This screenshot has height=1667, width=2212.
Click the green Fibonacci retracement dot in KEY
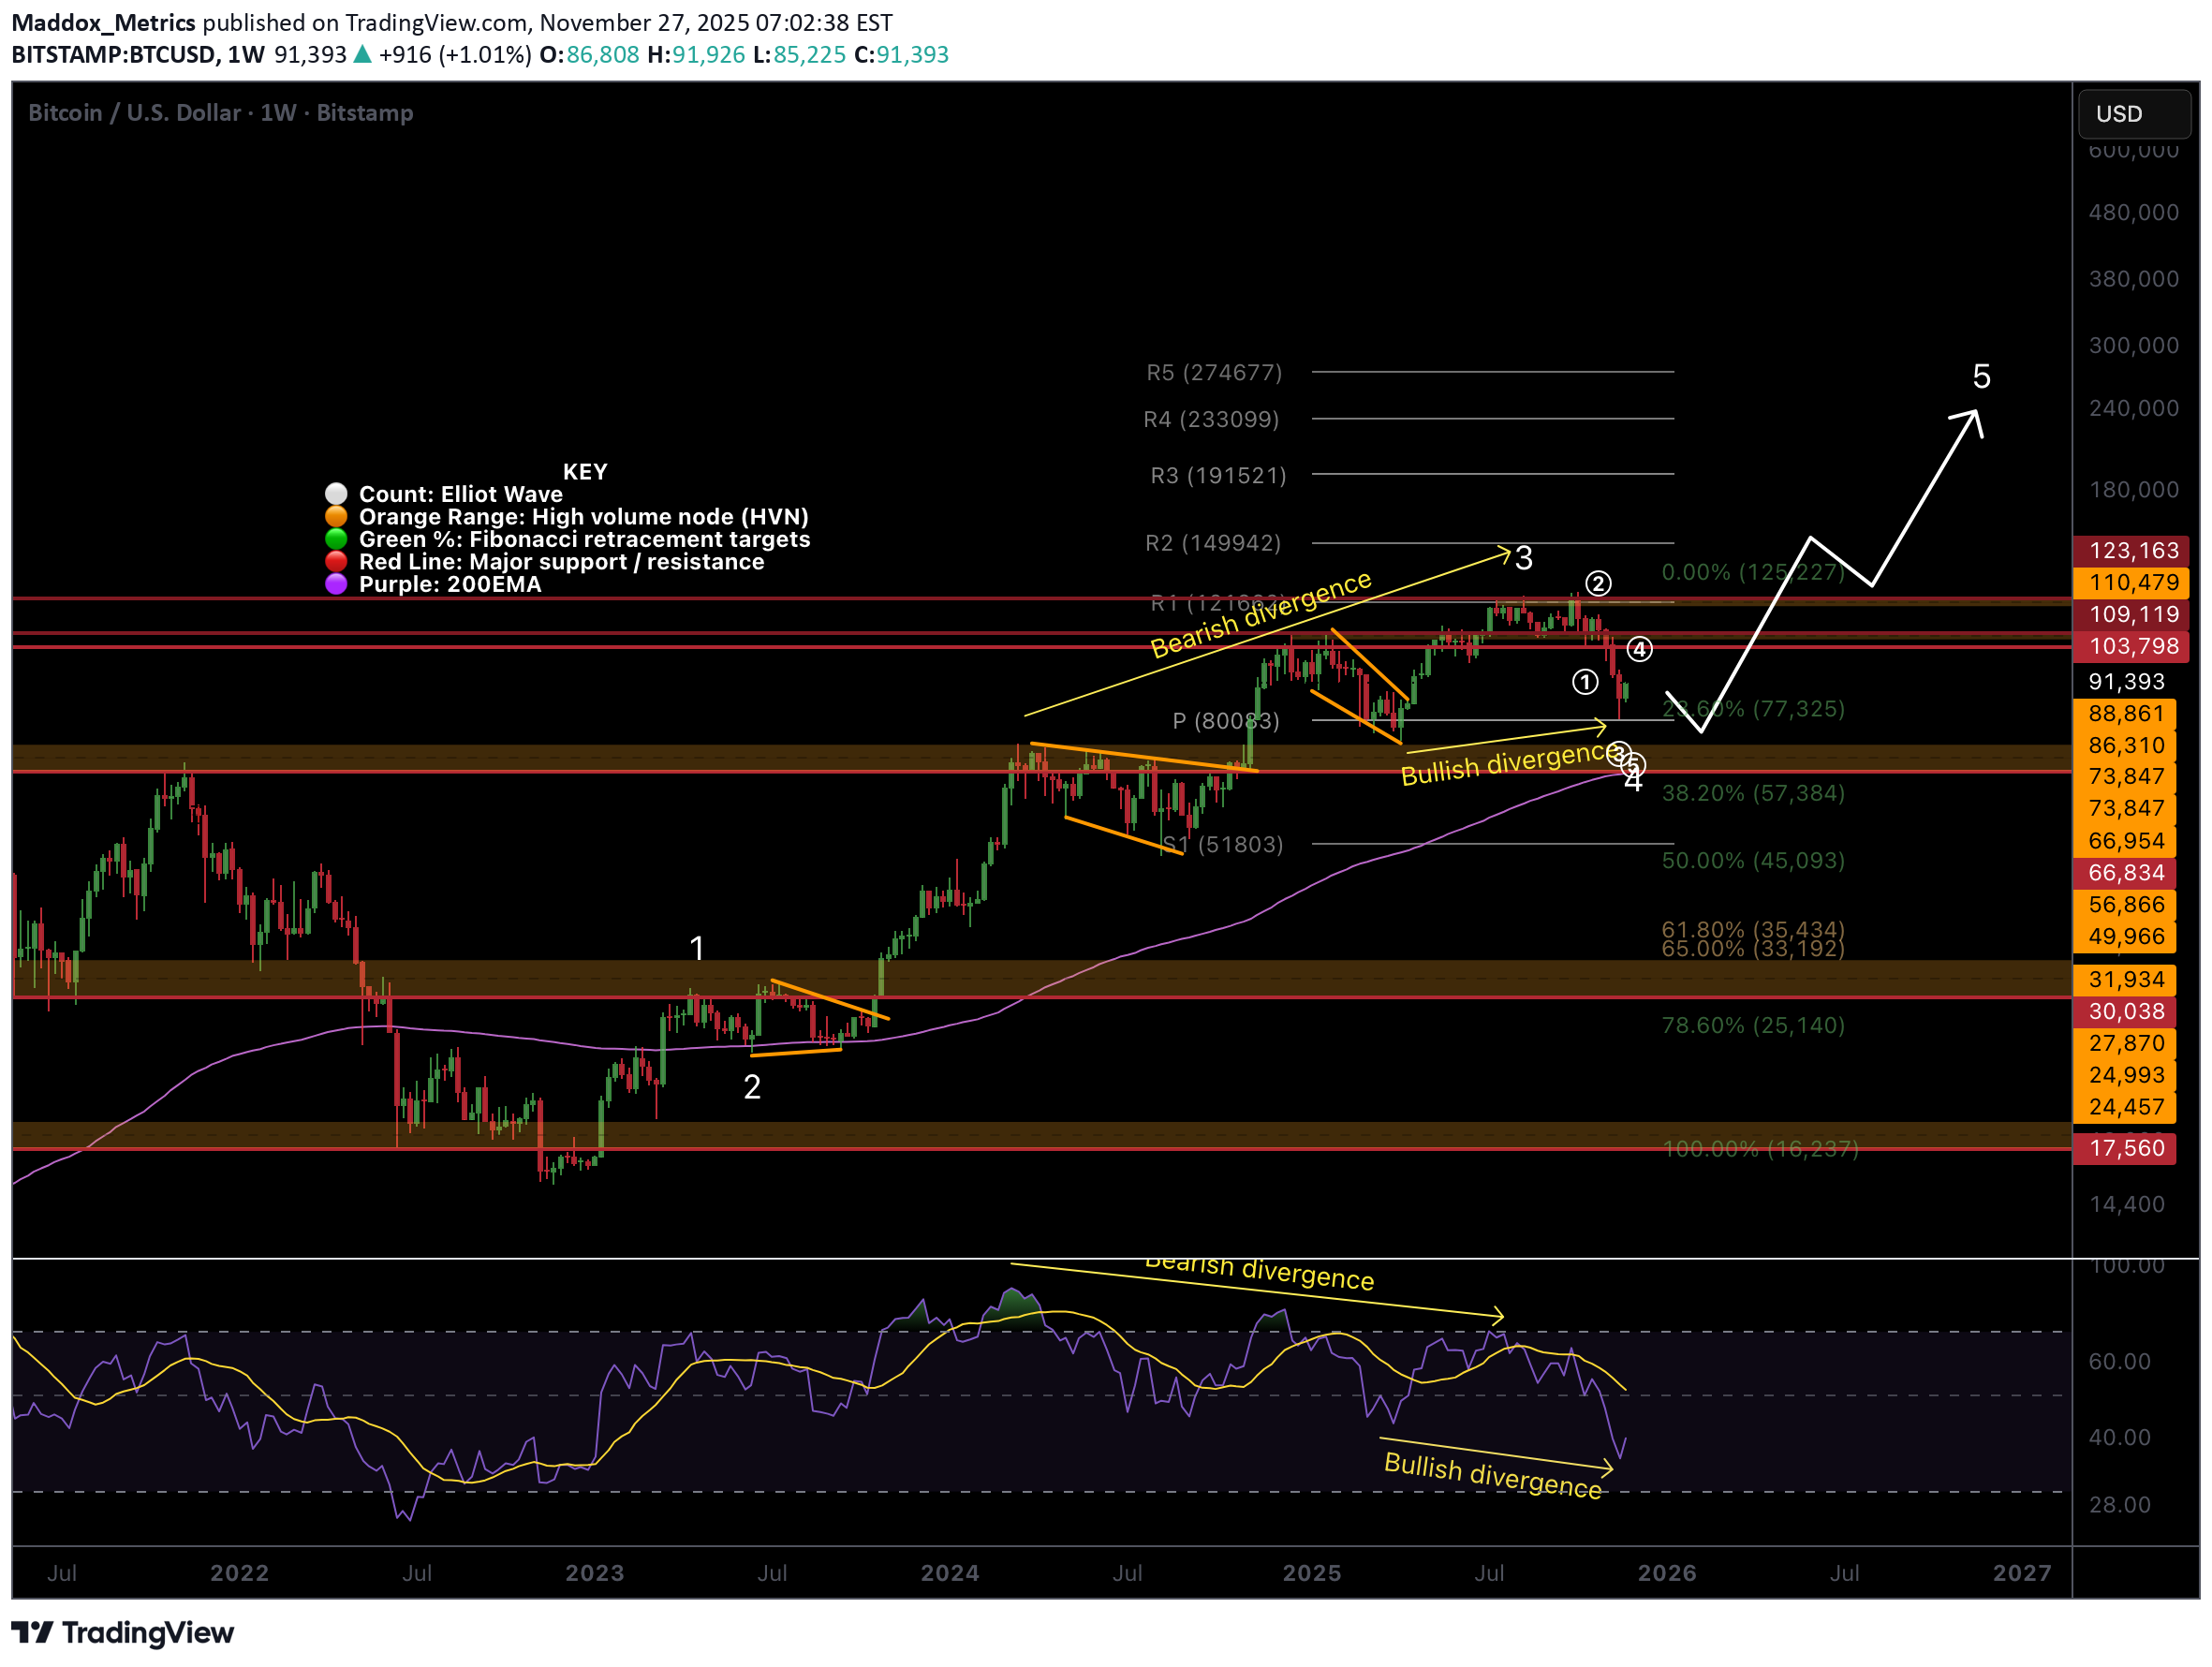pyautogui.click(x=336, y=539)
